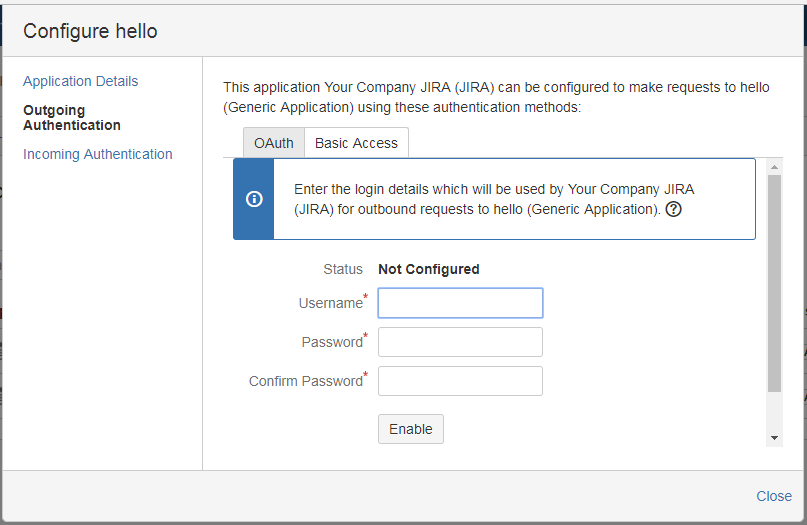807x525 pixels.
Task: Select the Basic Access tab
Action: click(x=356, y=143)
